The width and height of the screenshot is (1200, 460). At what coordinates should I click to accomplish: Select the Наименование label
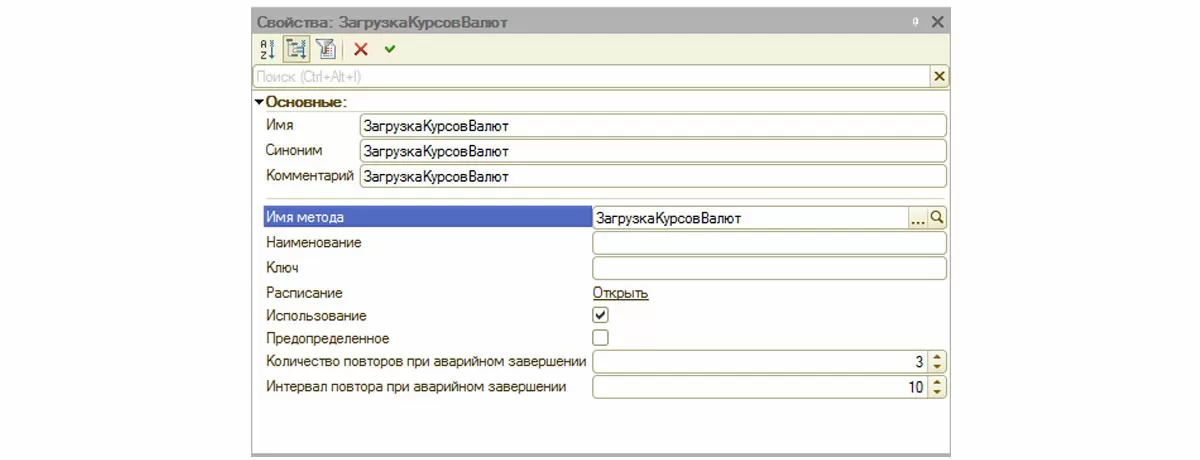pos(313,243)
